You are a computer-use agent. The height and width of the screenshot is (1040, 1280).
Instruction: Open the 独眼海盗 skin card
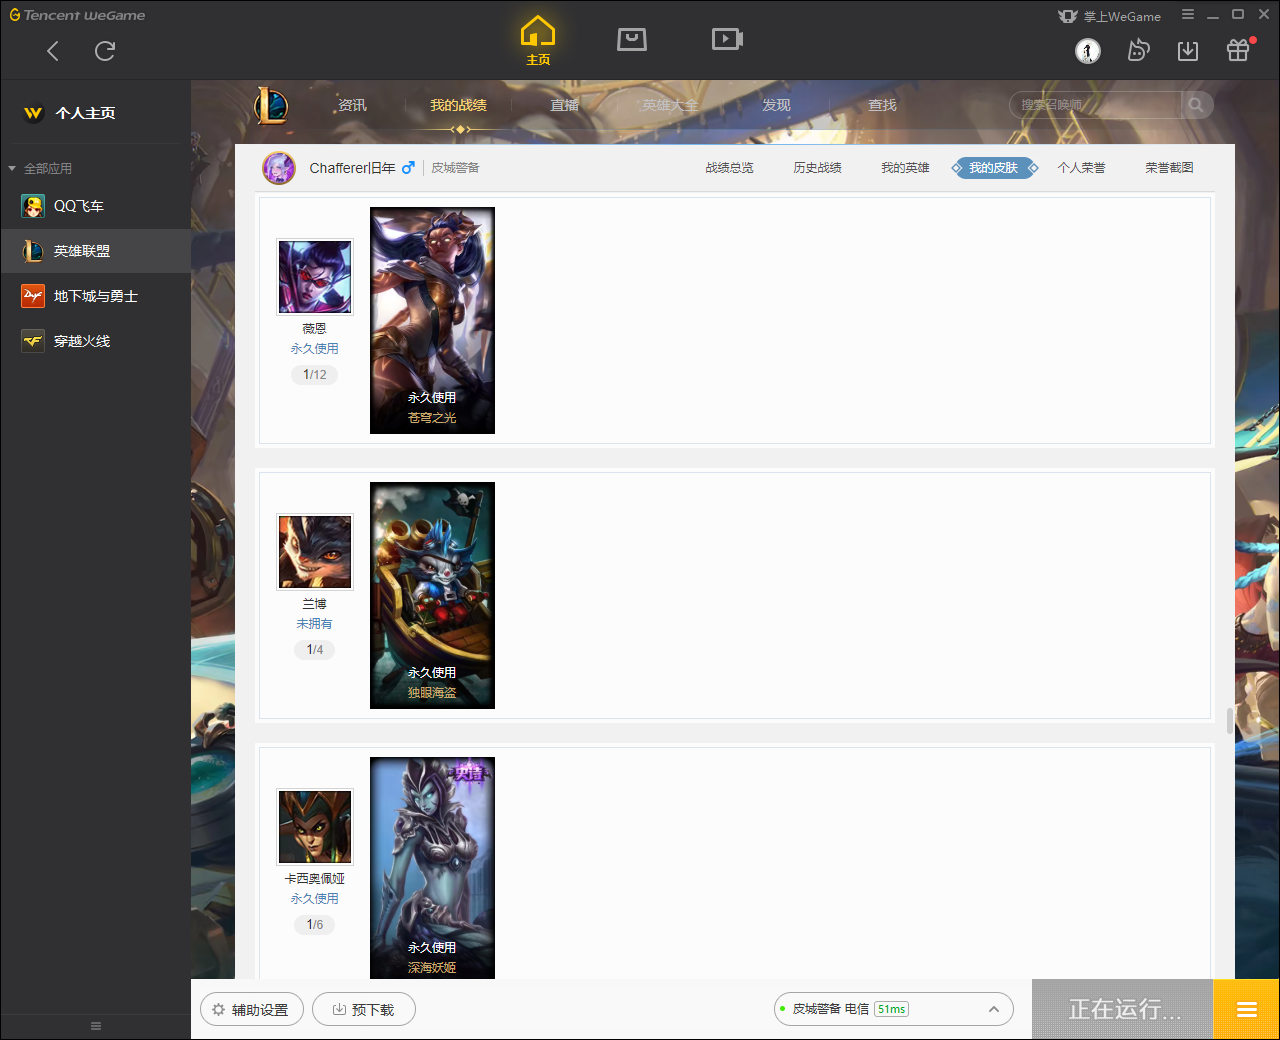432,595
